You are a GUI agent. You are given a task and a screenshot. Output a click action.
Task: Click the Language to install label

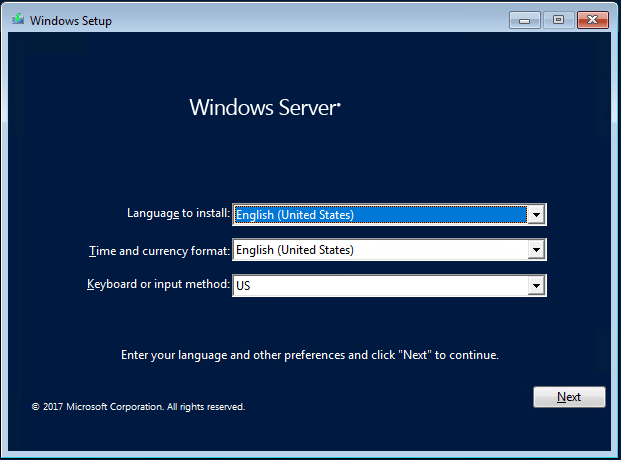pyautogui.click(x=178, y=213)
